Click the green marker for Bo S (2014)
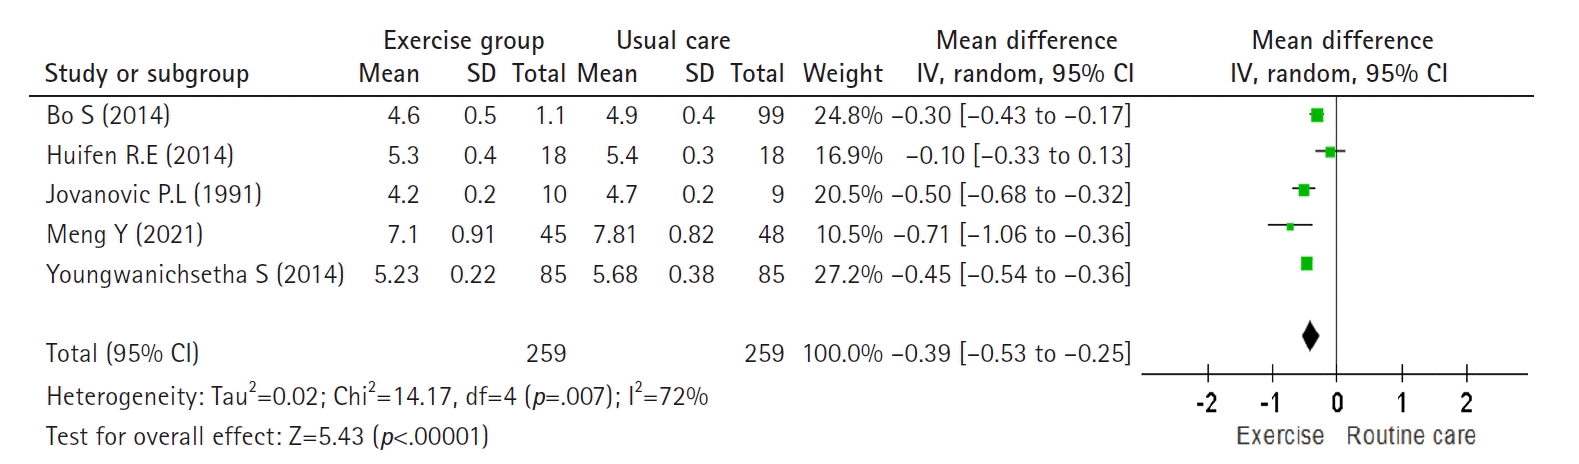Viewport: 1579px width, 464px height. [1317, 115]
